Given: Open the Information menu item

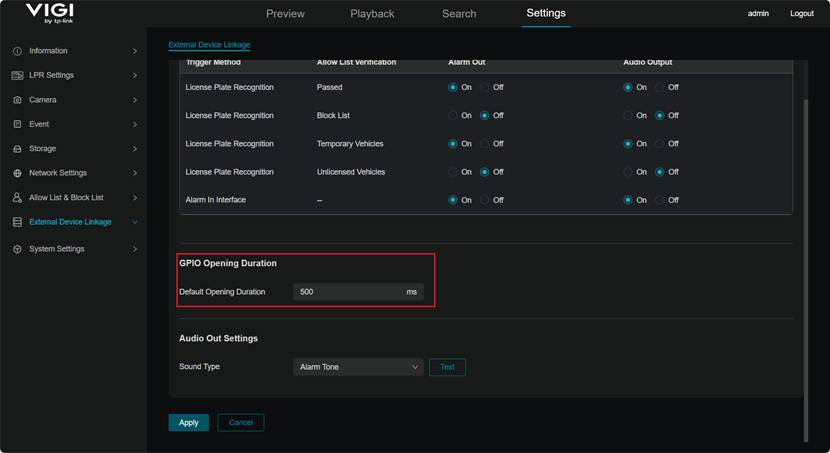Looking at the screenshot, I should [x=48, y=51].
